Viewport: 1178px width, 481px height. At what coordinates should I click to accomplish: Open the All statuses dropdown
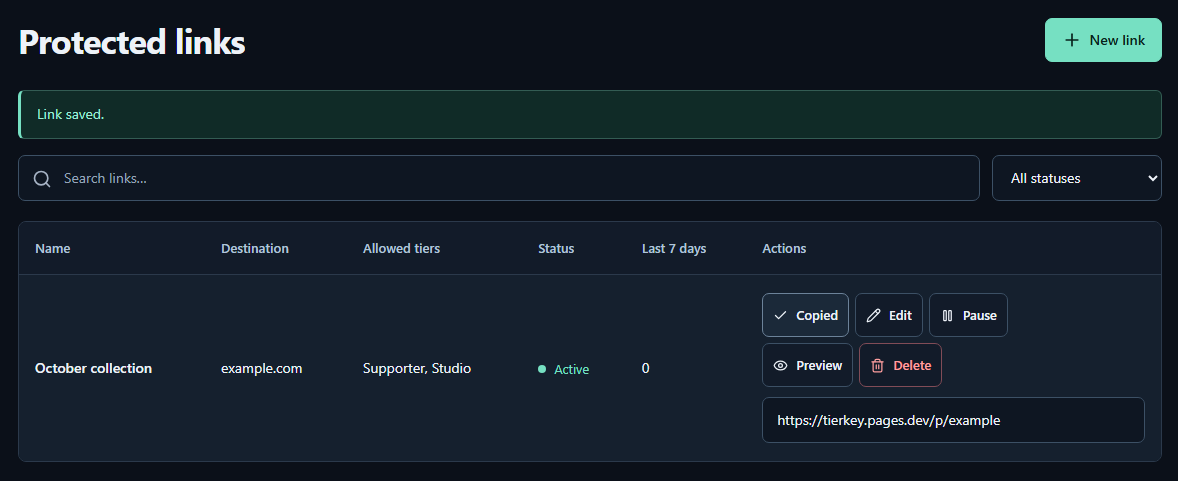1077,178
